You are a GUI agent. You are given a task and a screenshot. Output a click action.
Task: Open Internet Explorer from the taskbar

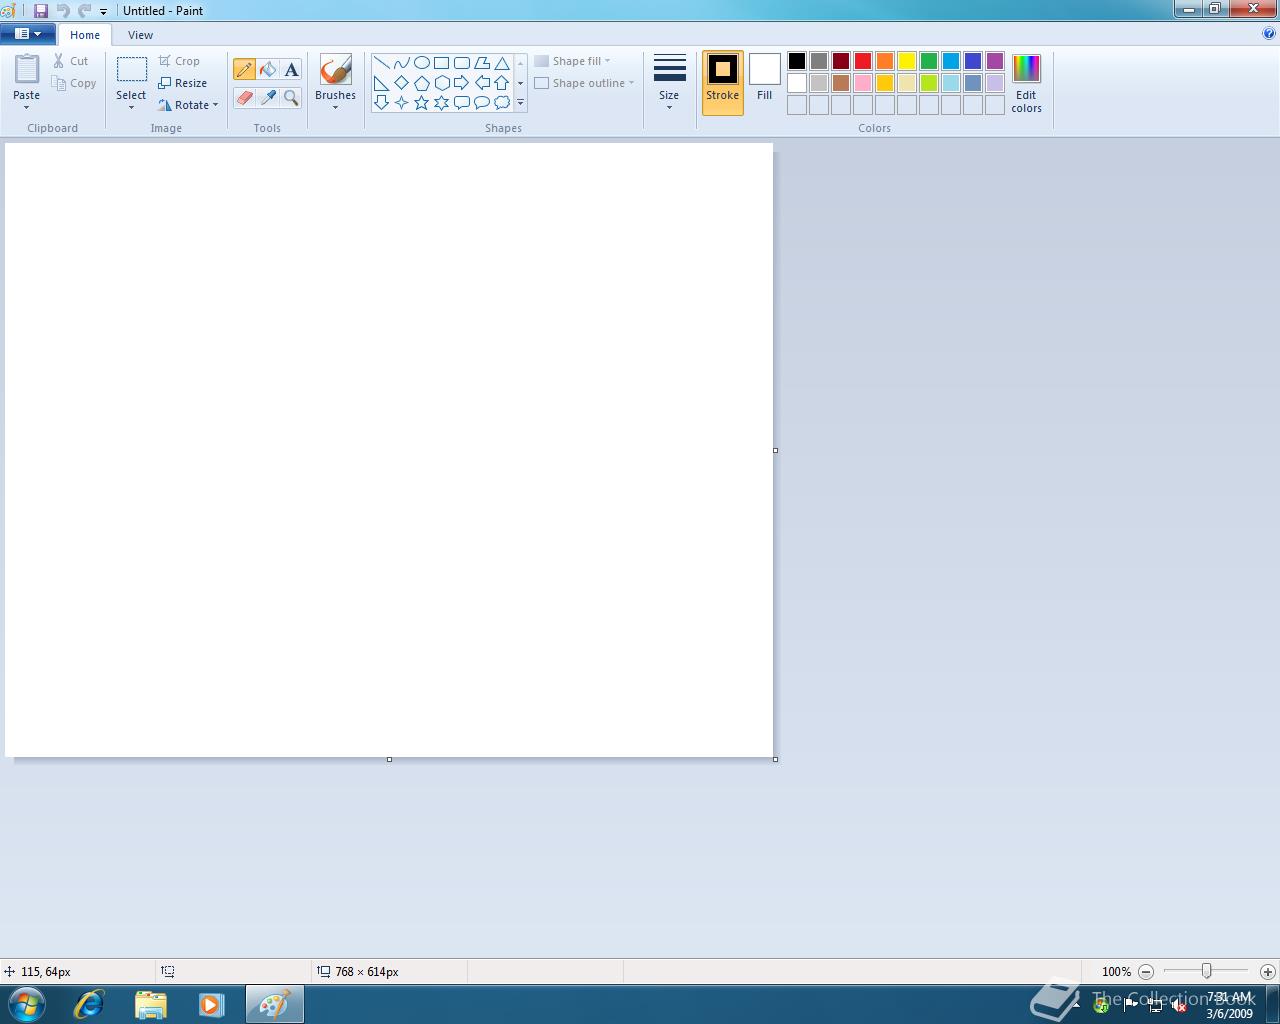point(89,1004)
